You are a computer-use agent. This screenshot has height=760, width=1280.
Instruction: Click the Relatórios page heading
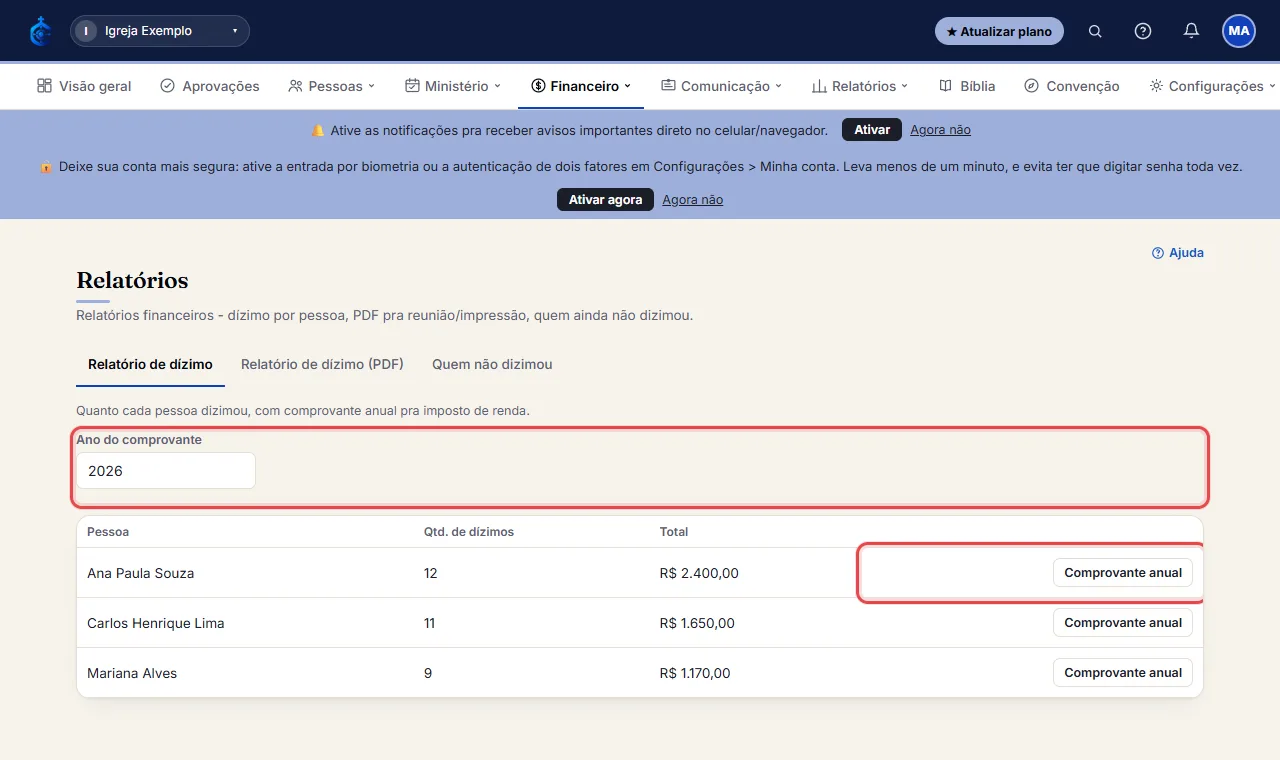click(x=132, y=280)
